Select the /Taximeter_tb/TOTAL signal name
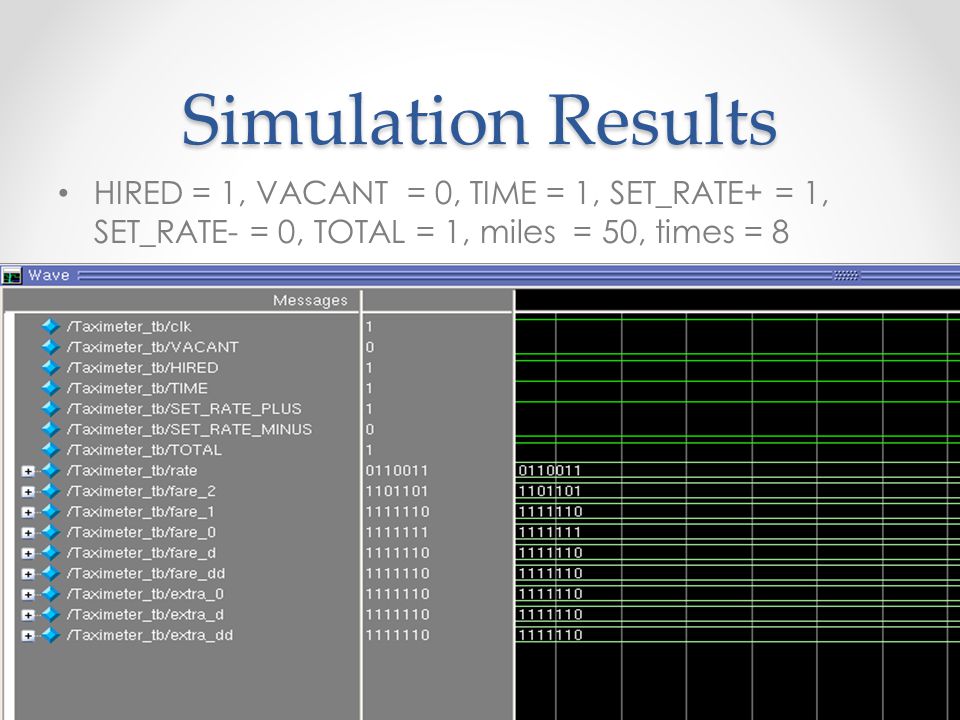This screenshot has height=720, width=960. pos(144,449)
